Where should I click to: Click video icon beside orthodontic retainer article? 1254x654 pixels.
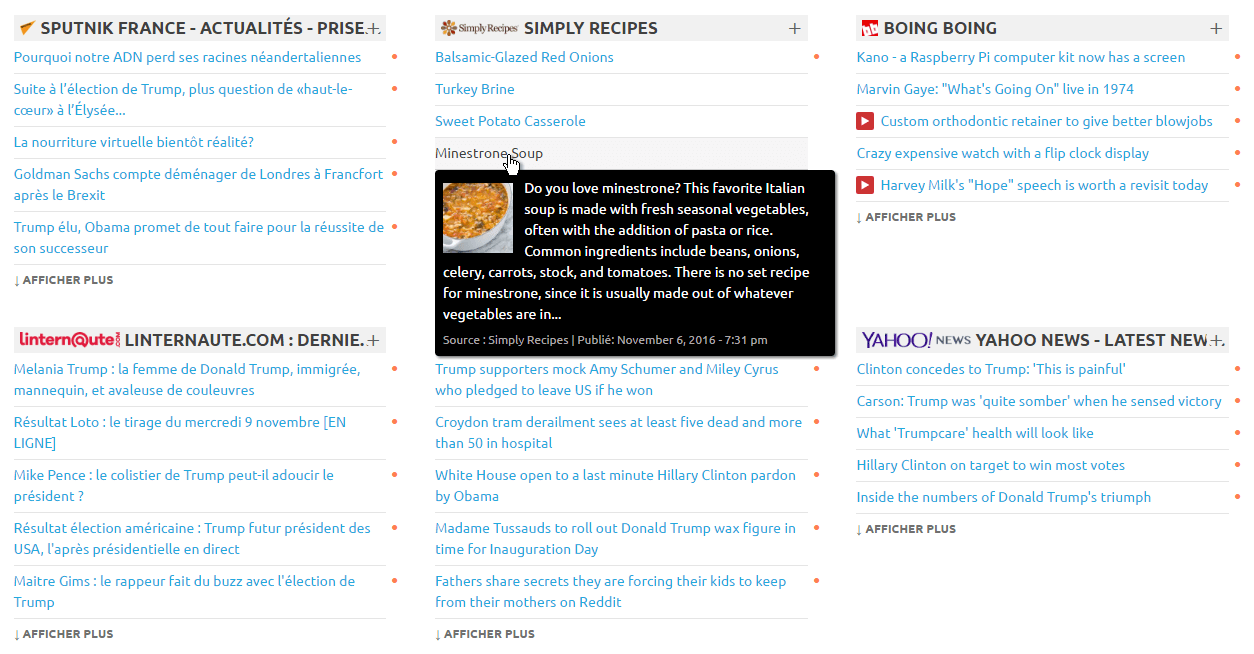point(865,121)
